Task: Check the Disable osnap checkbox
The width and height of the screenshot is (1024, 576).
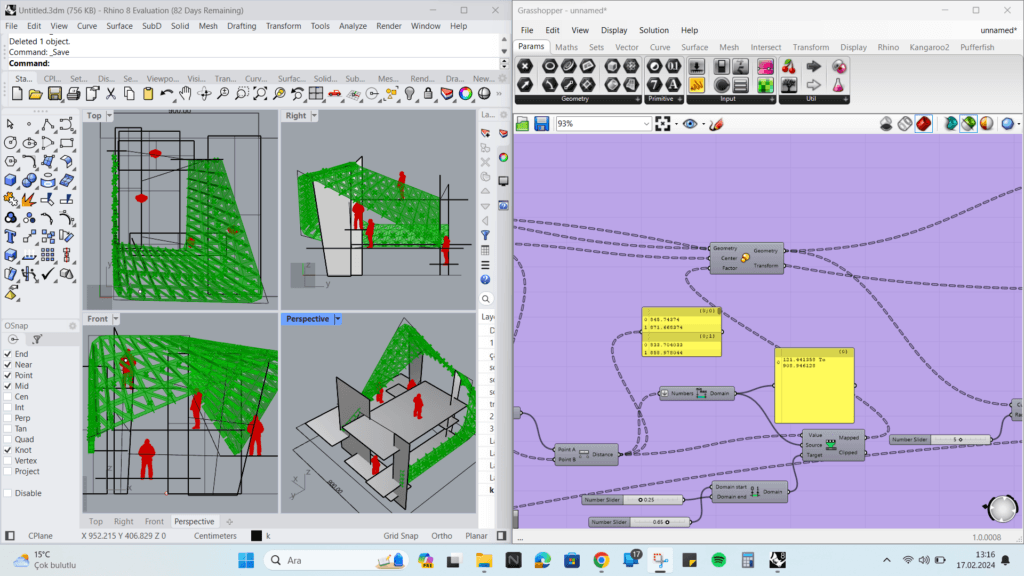Action: click(x=8, y=493)
